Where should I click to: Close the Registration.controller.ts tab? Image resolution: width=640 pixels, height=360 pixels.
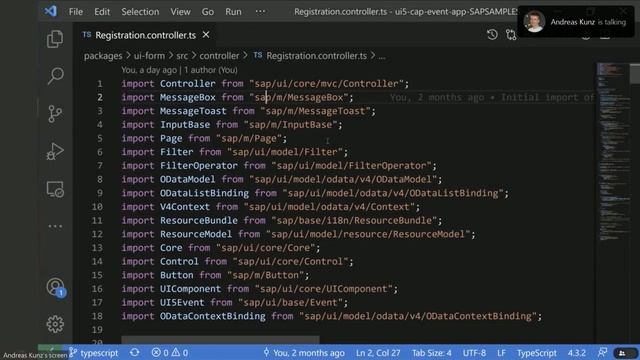coord(206,35)
